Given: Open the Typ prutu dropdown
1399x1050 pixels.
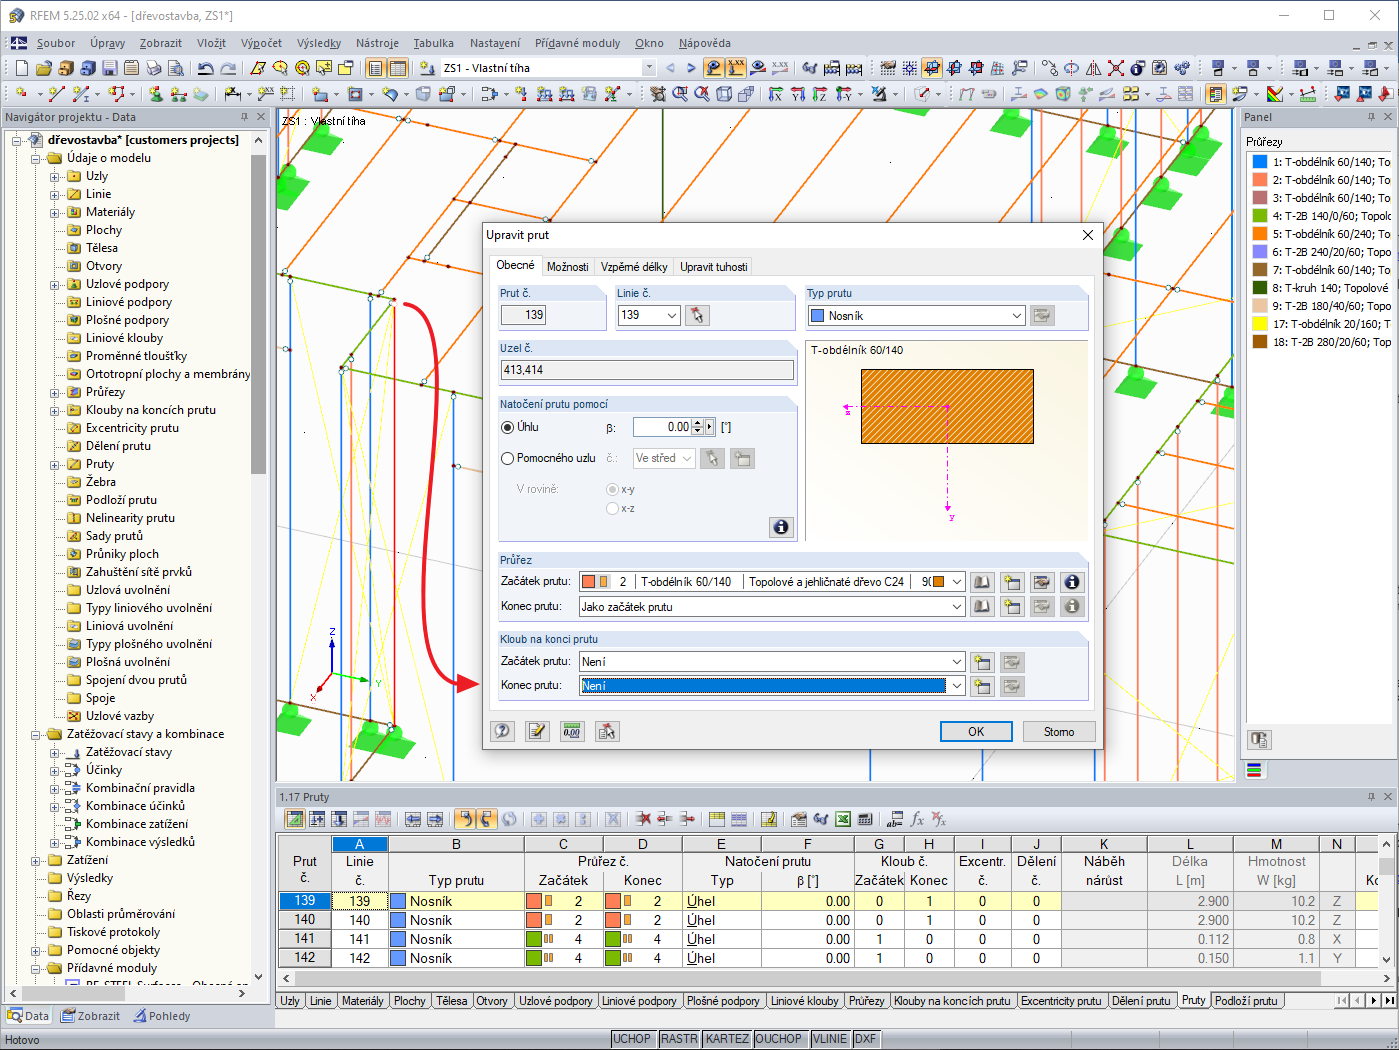Looking at the screenshot, I should coord(1016,316).
